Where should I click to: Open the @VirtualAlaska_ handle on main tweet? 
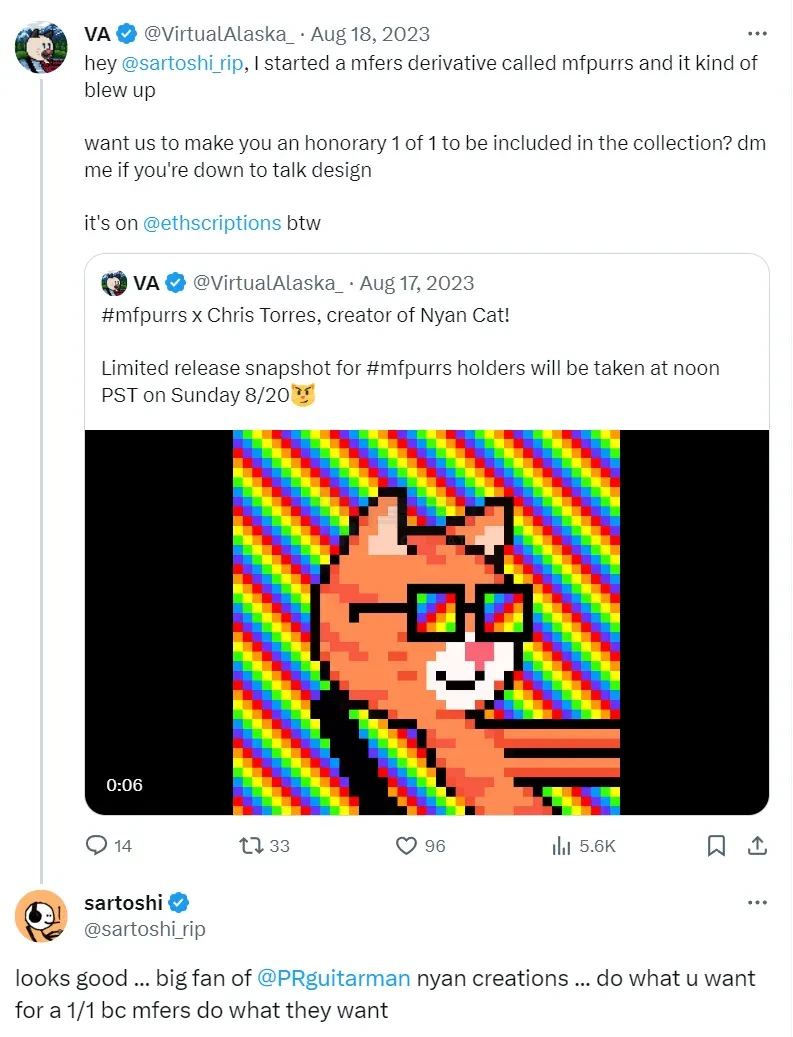[219, 34]
